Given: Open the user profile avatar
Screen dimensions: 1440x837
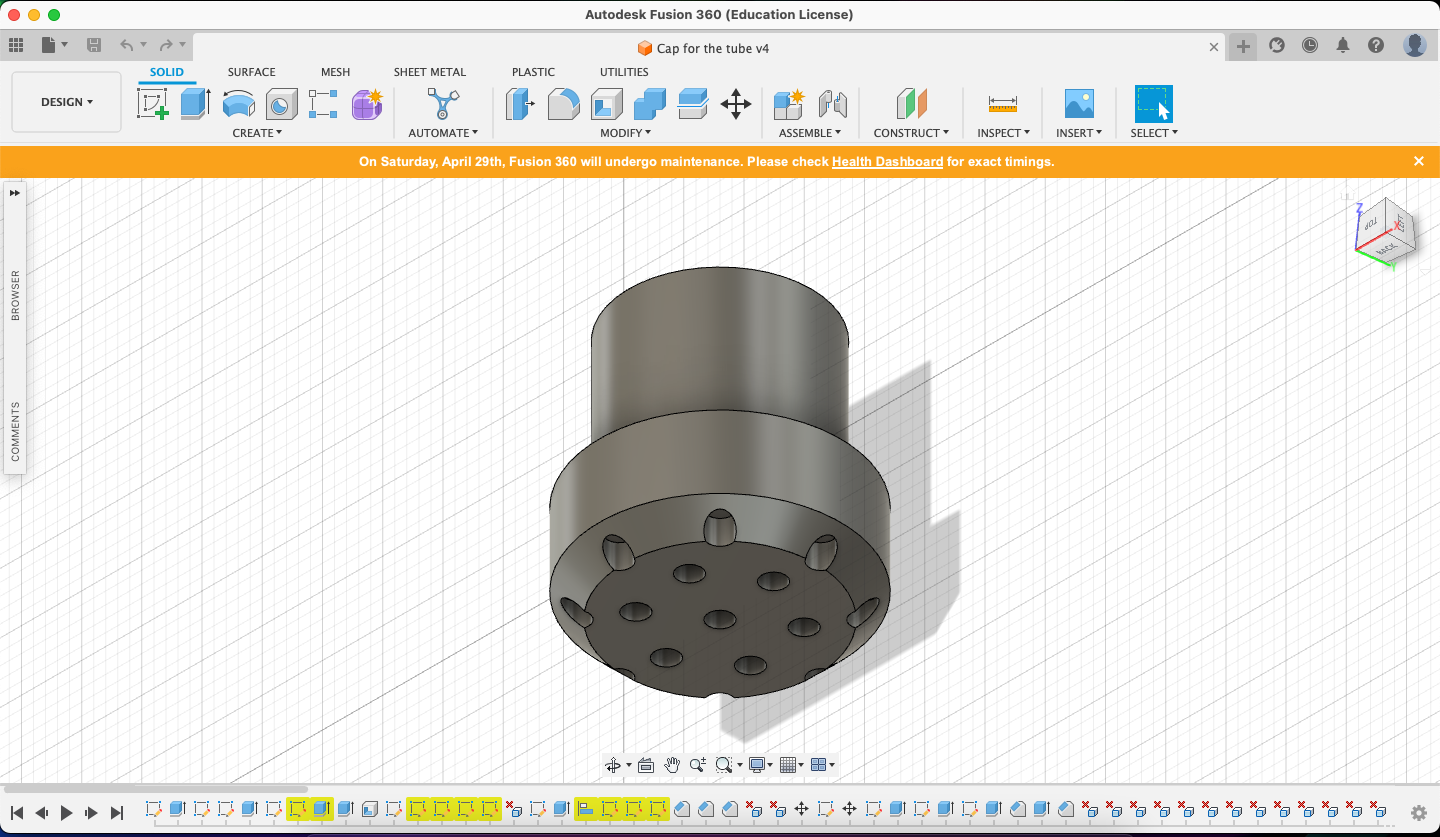Looking at the screenshot, I should click(x=1414, y=45).
